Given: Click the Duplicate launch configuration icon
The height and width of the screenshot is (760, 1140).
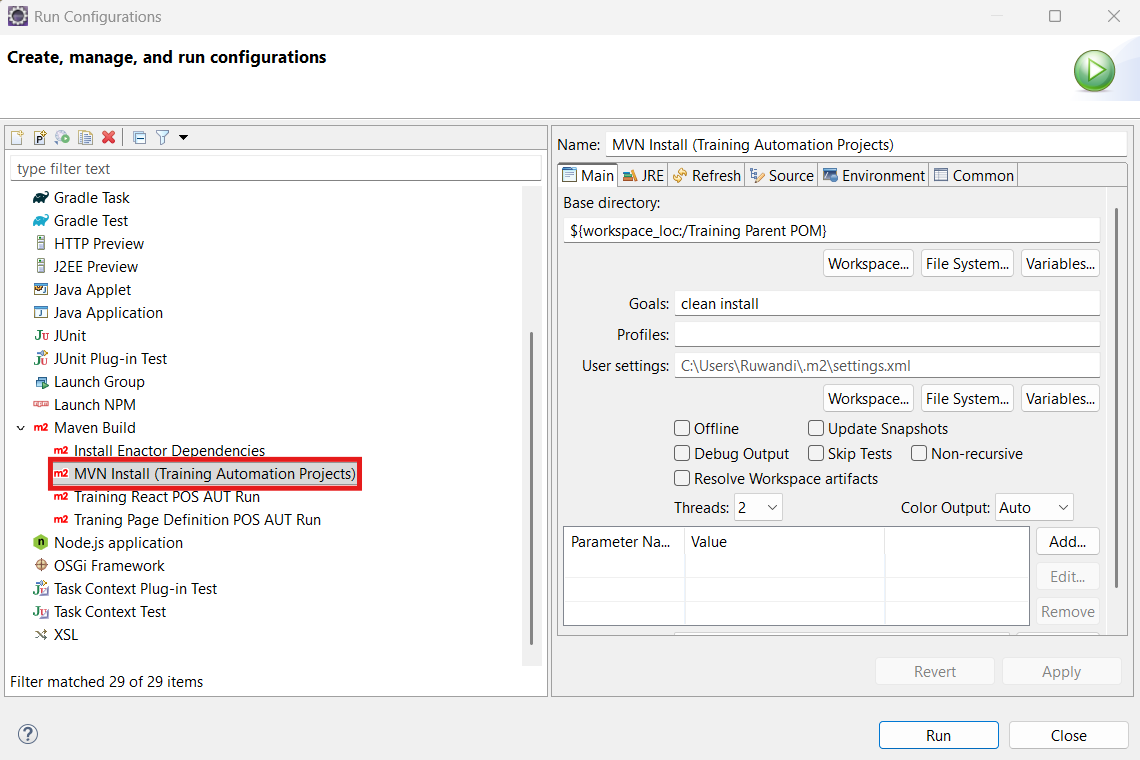Looking at the screenshot, I should 86,137.
